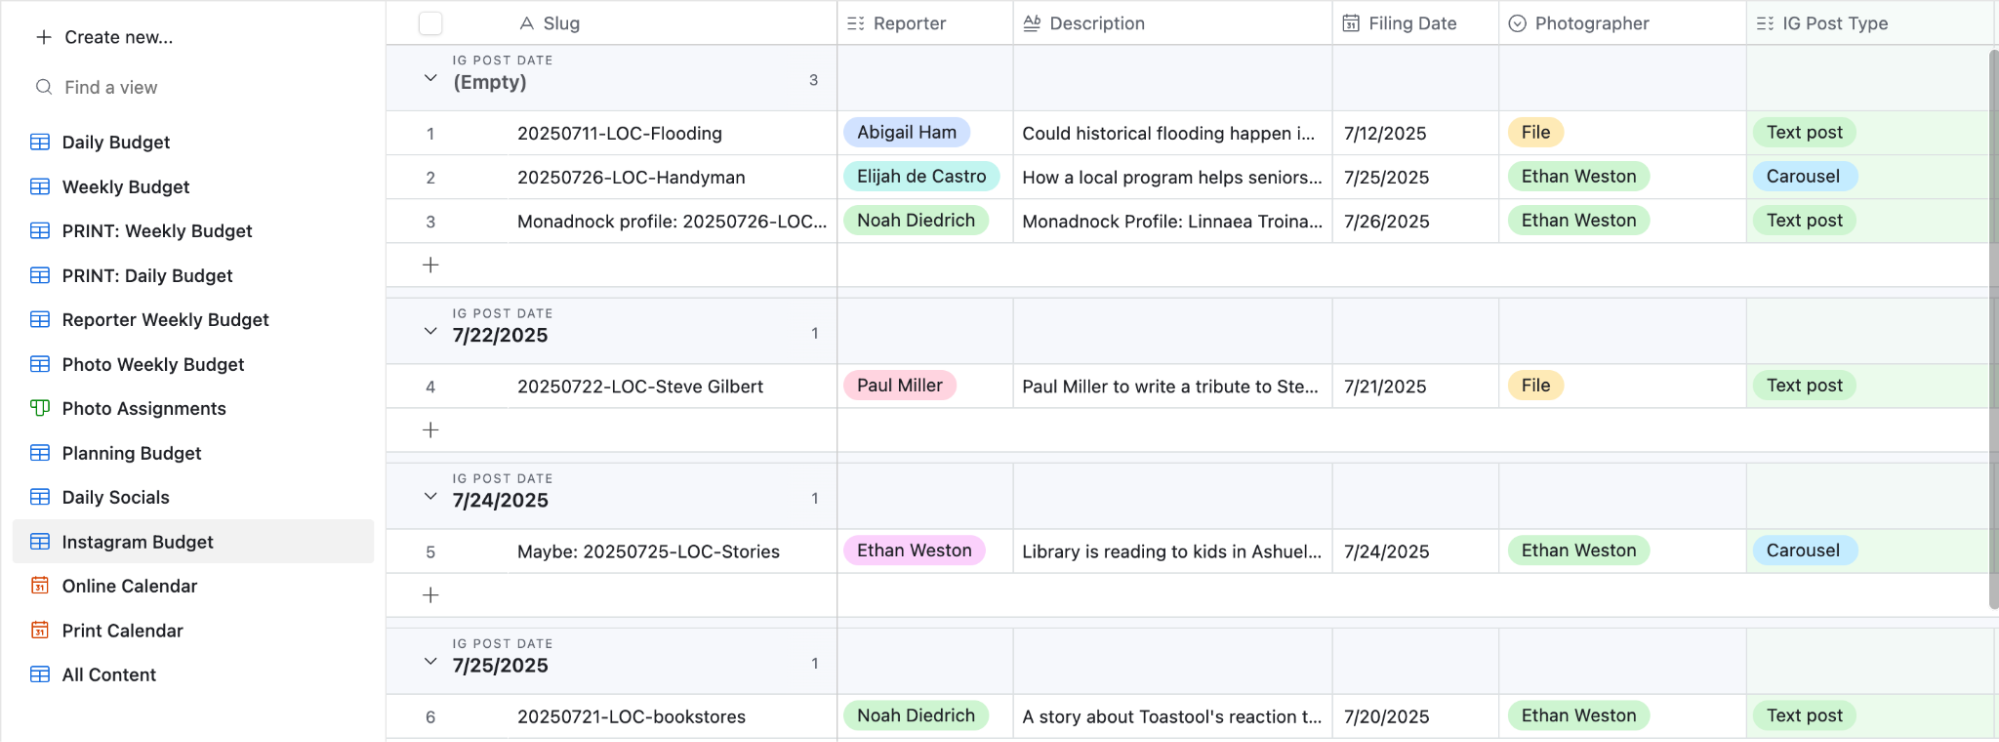1999x742 pixels.
Task: Click the grid icon next to Daily Socials
Action: (x=40, y=497)
